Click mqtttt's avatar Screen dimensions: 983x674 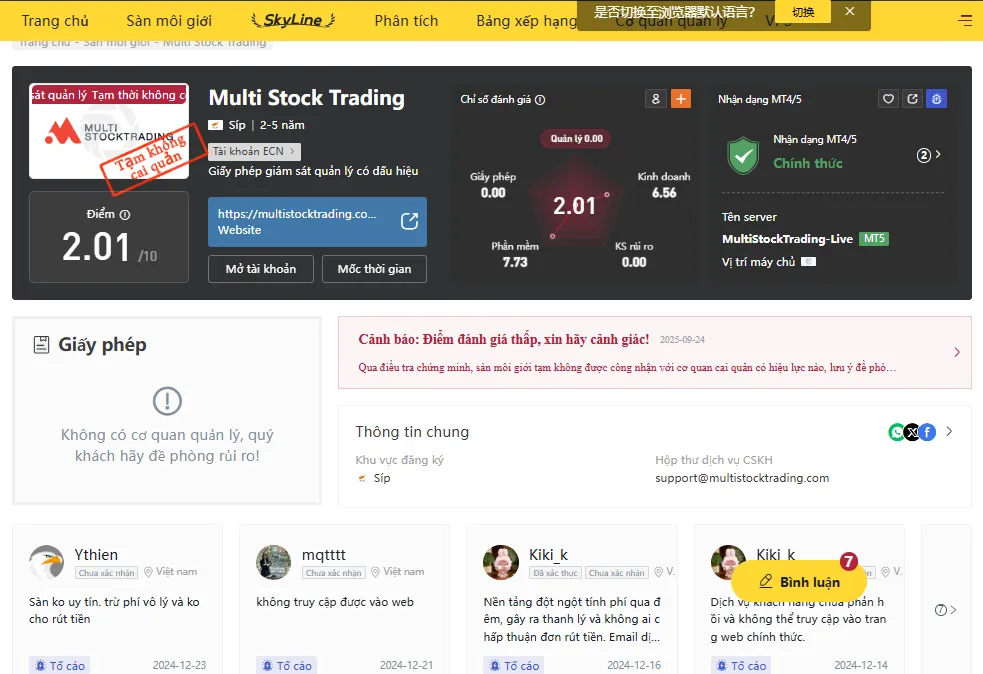tap(274, 562)
